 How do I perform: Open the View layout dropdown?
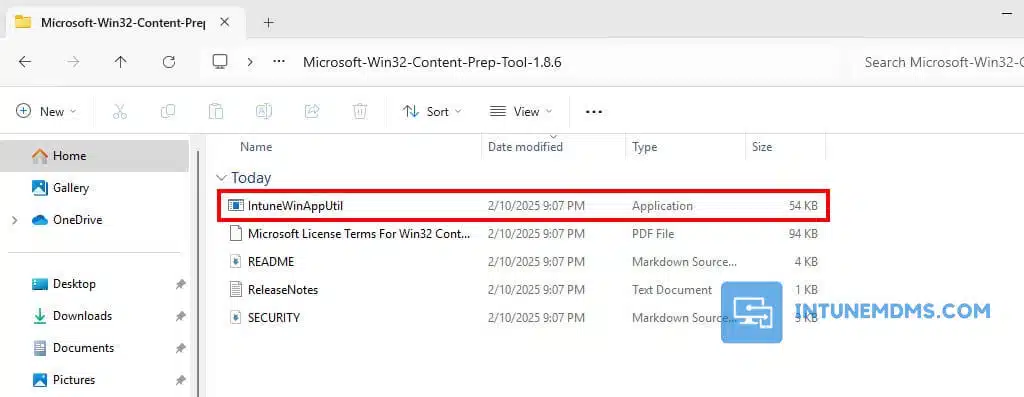click(520, 112)
